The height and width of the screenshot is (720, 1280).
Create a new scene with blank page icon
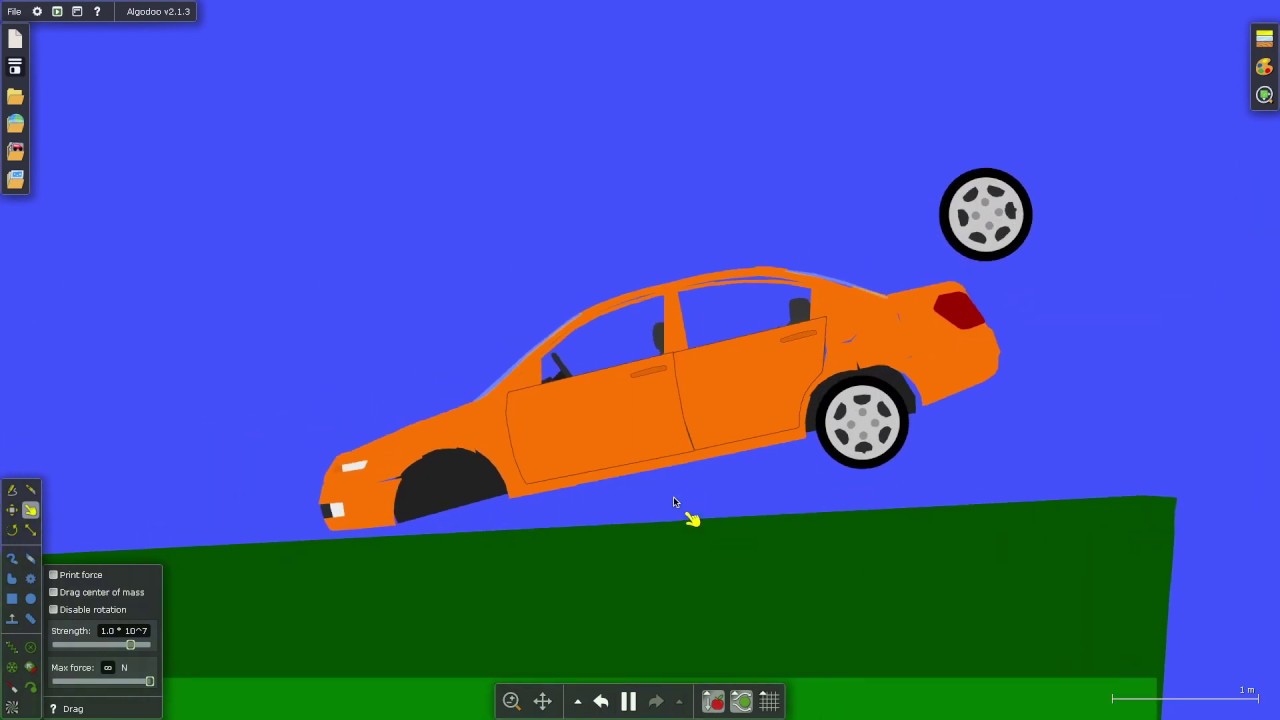click(x=15, y=39)
